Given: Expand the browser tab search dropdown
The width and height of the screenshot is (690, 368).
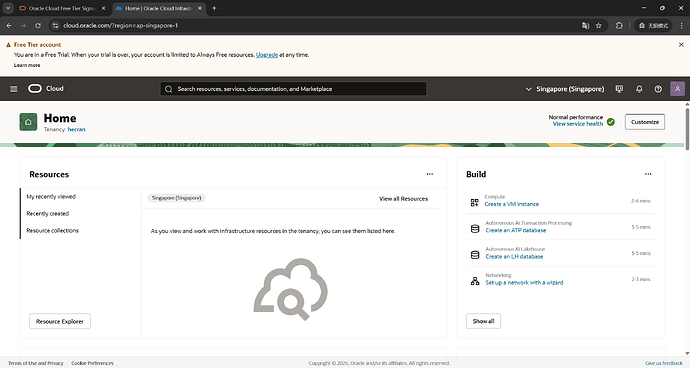Looking at the screenshot, I should click(x=8, y=8).
